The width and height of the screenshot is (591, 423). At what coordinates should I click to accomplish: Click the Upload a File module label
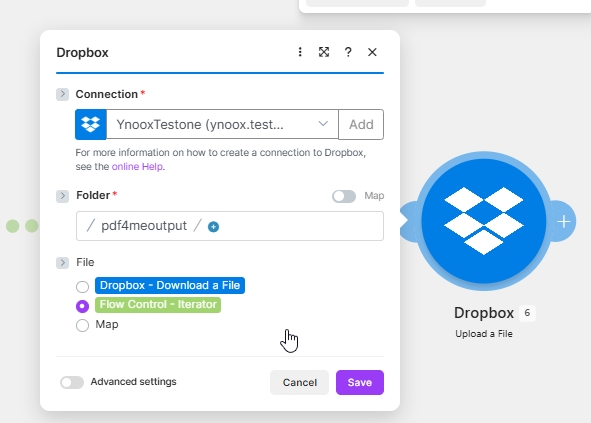coord(484,334)
